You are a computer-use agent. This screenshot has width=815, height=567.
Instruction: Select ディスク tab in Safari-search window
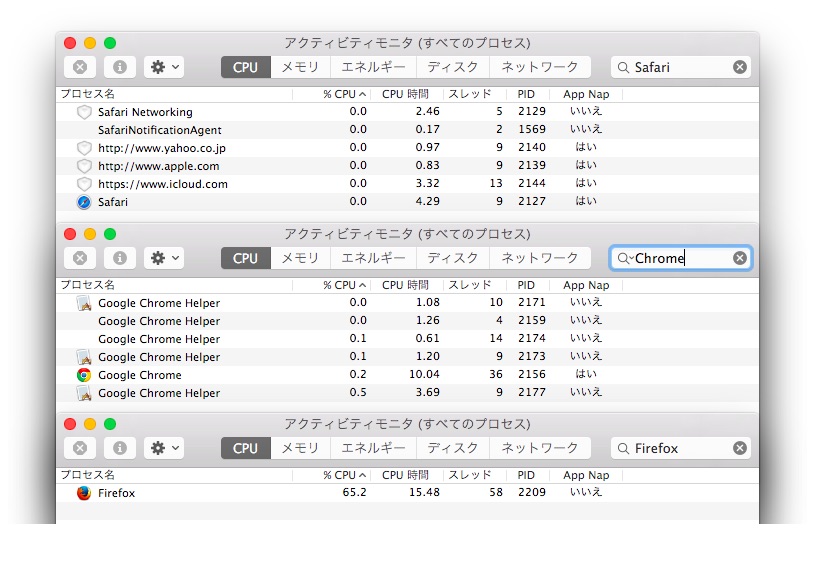tap(453, 67)
